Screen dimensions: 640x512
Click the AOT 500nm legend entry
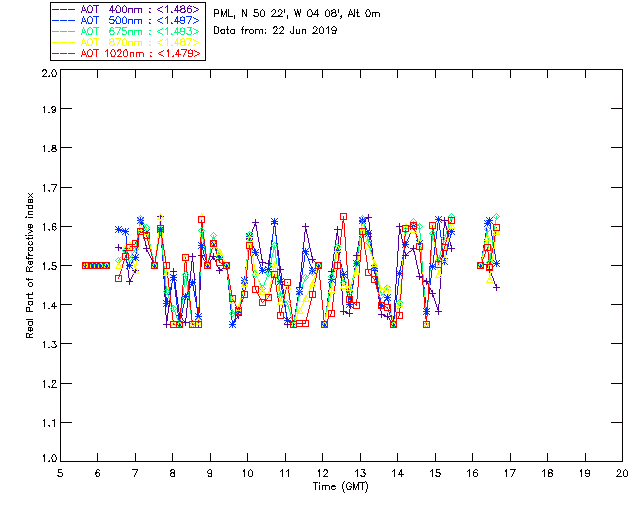(x=127, y=20)
